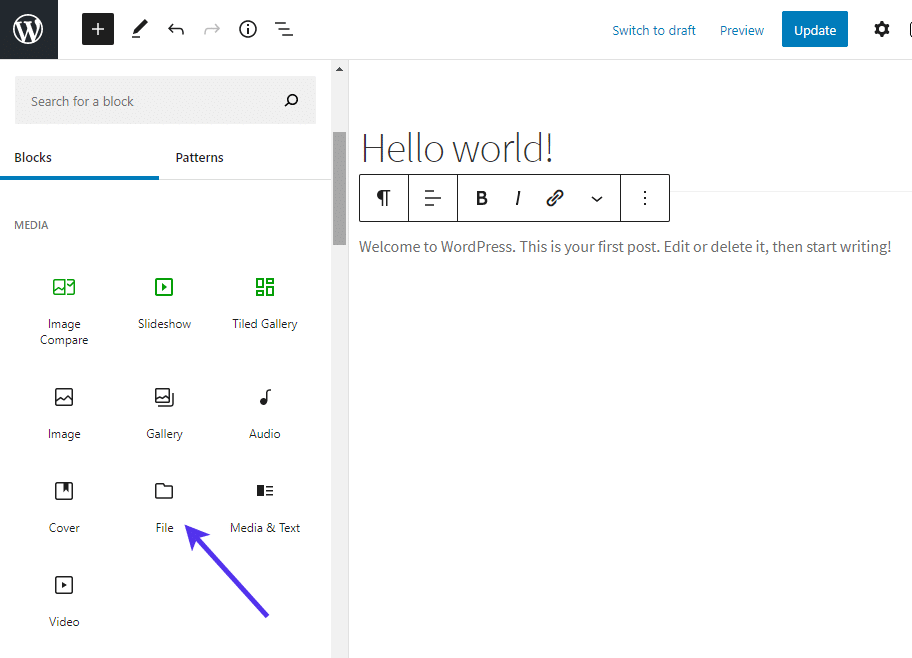This screenshot has width=912, height=658.
Task: Open the block options three-dot menu
Action: coord(645,198)
